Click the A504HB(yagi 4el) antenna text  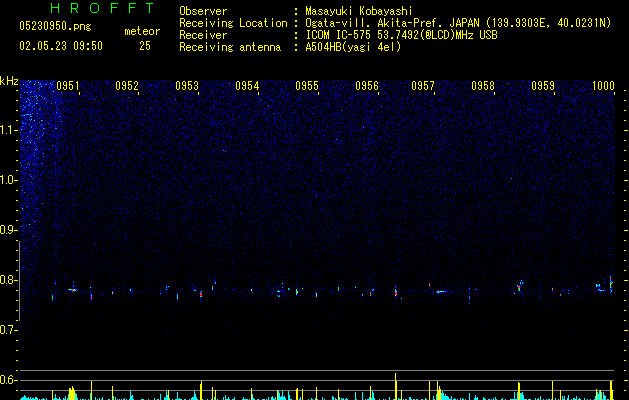tap(353, 47)
